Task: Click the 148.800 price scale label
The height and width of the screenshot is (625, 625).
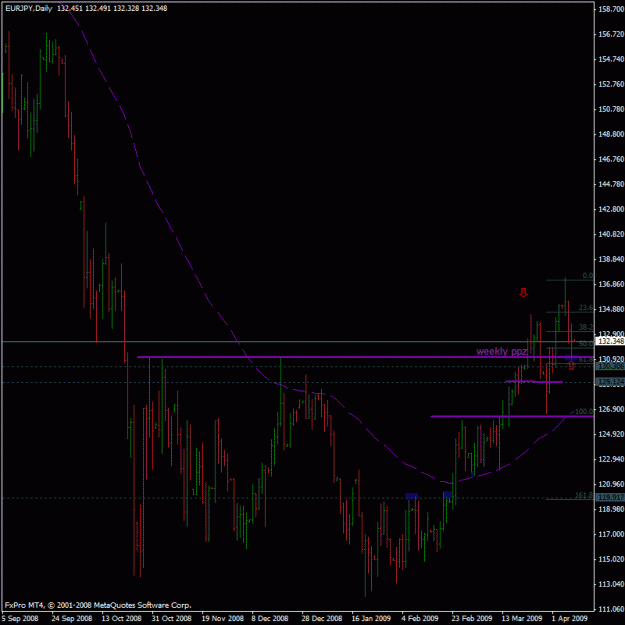Action: [x=611, y=134]
